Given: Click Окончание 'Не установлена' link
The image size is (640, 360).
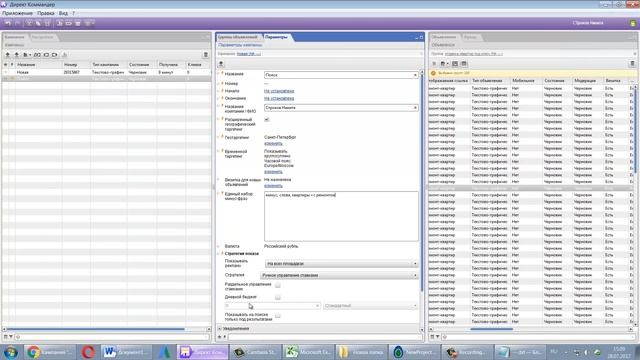Looking at the screenshot, I should [x=279, y=98].
